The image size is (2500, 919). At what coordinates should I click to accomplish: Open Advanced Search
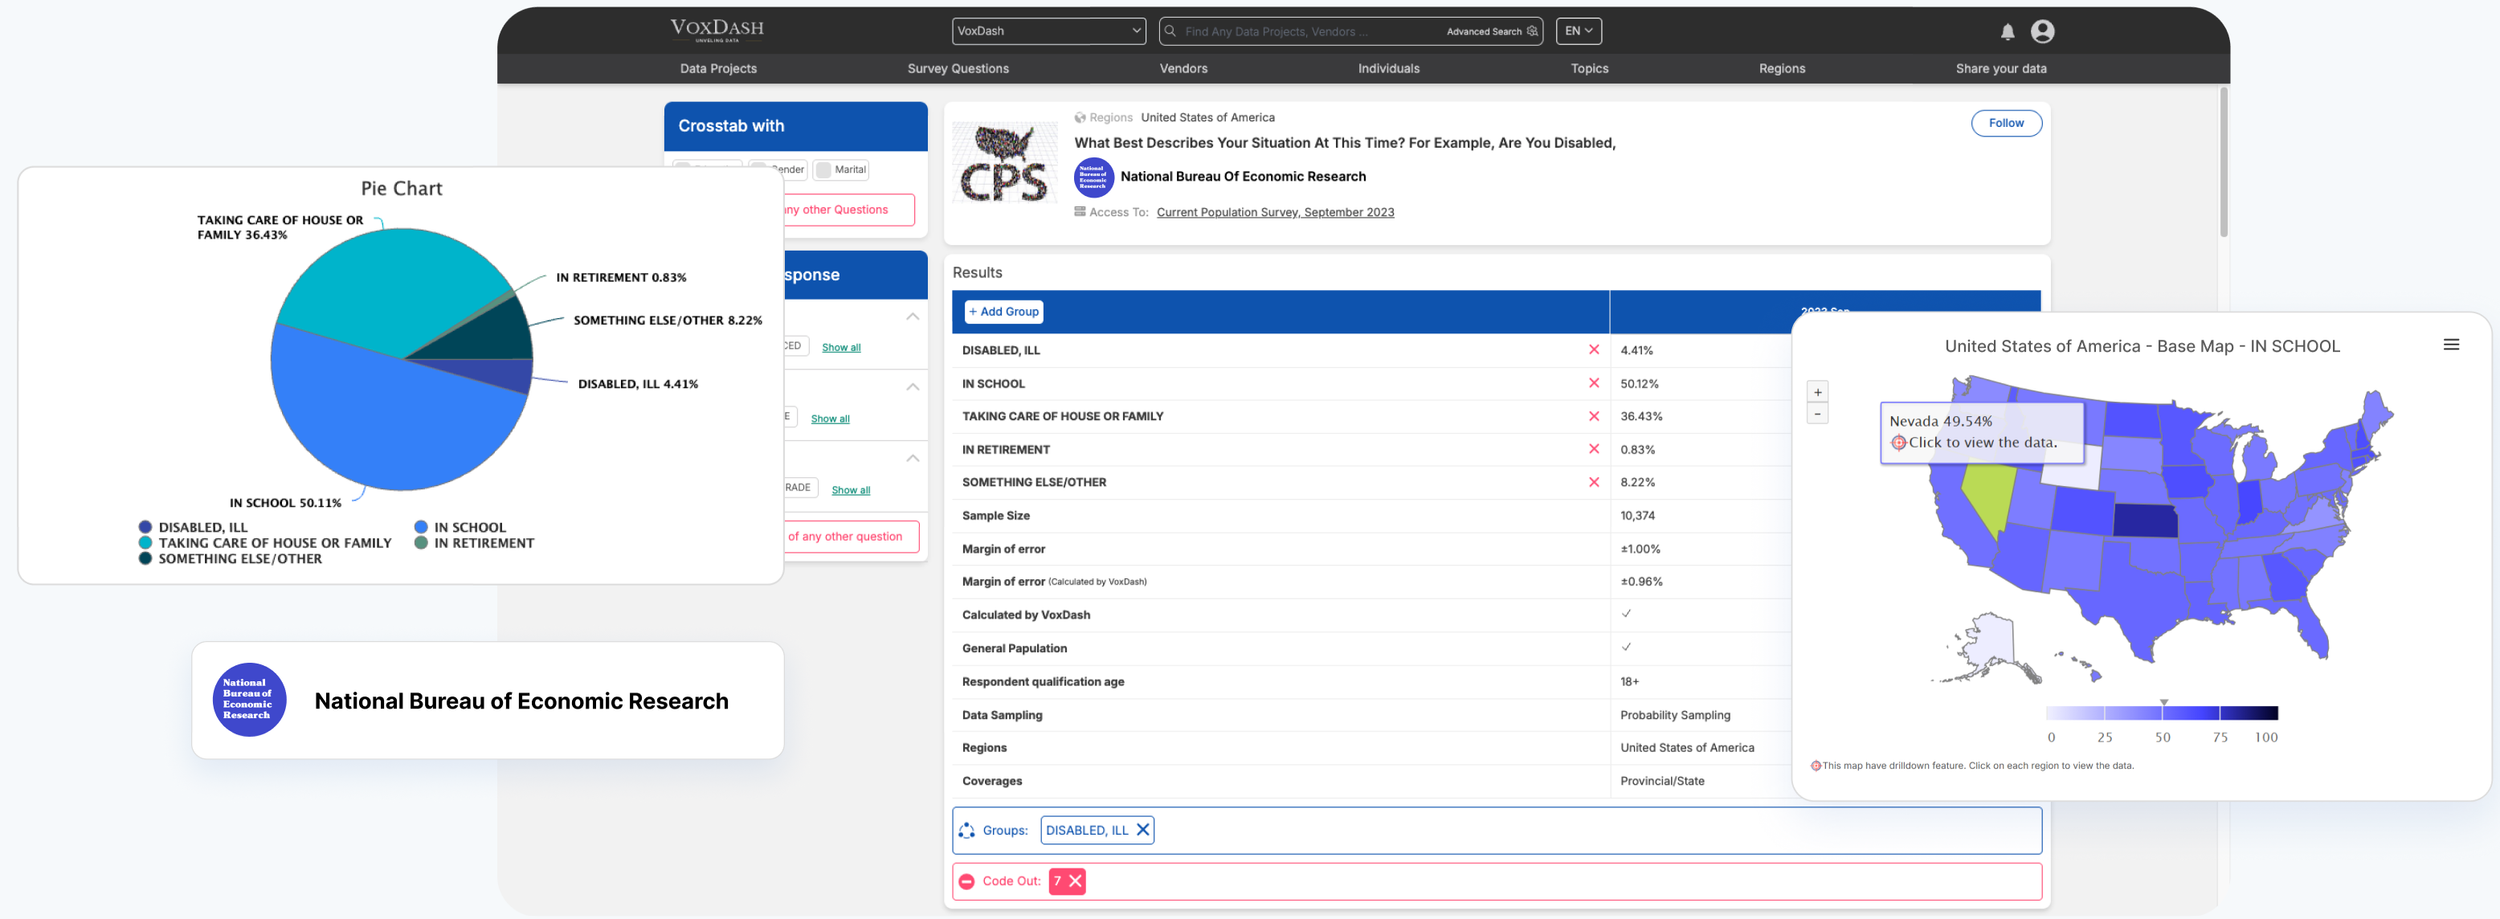[1491, 31]
